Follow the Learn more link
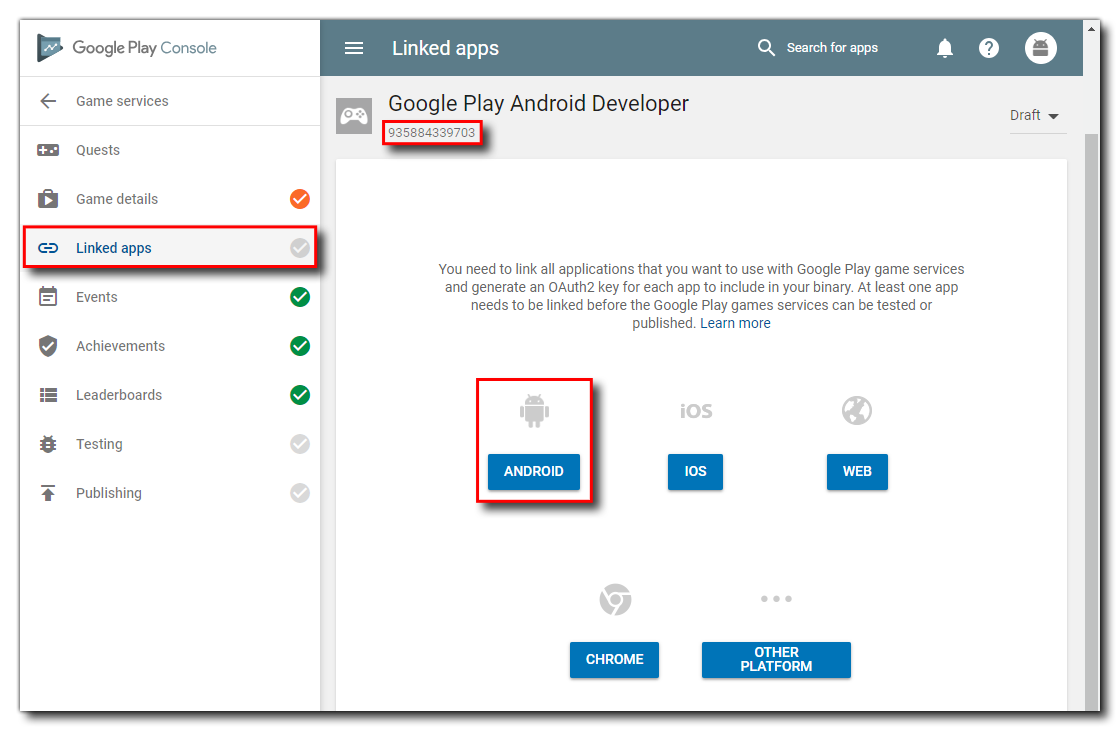The height and width of the screenshot is (731, 1120). click(735, 323)
